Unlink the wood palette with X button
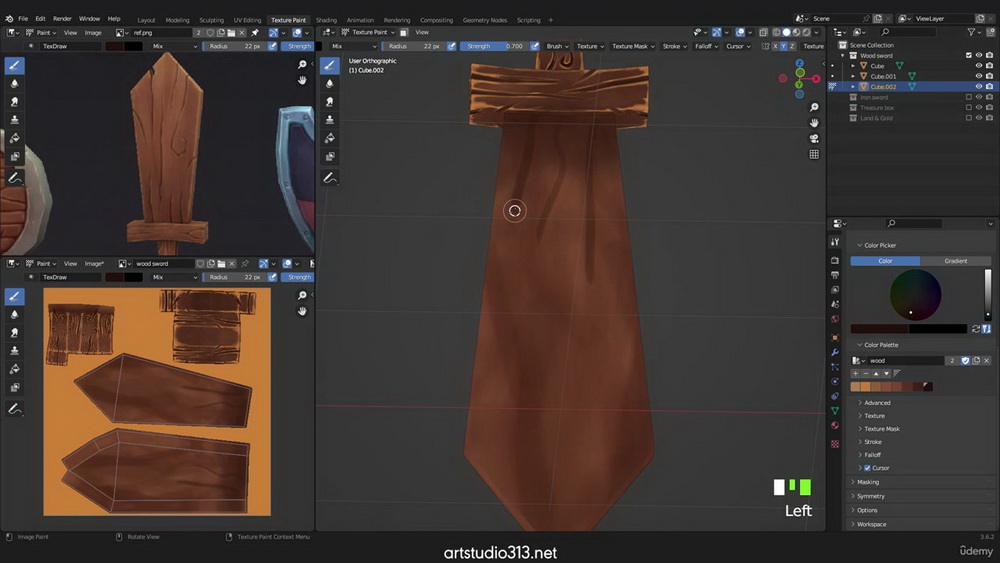 987,361
